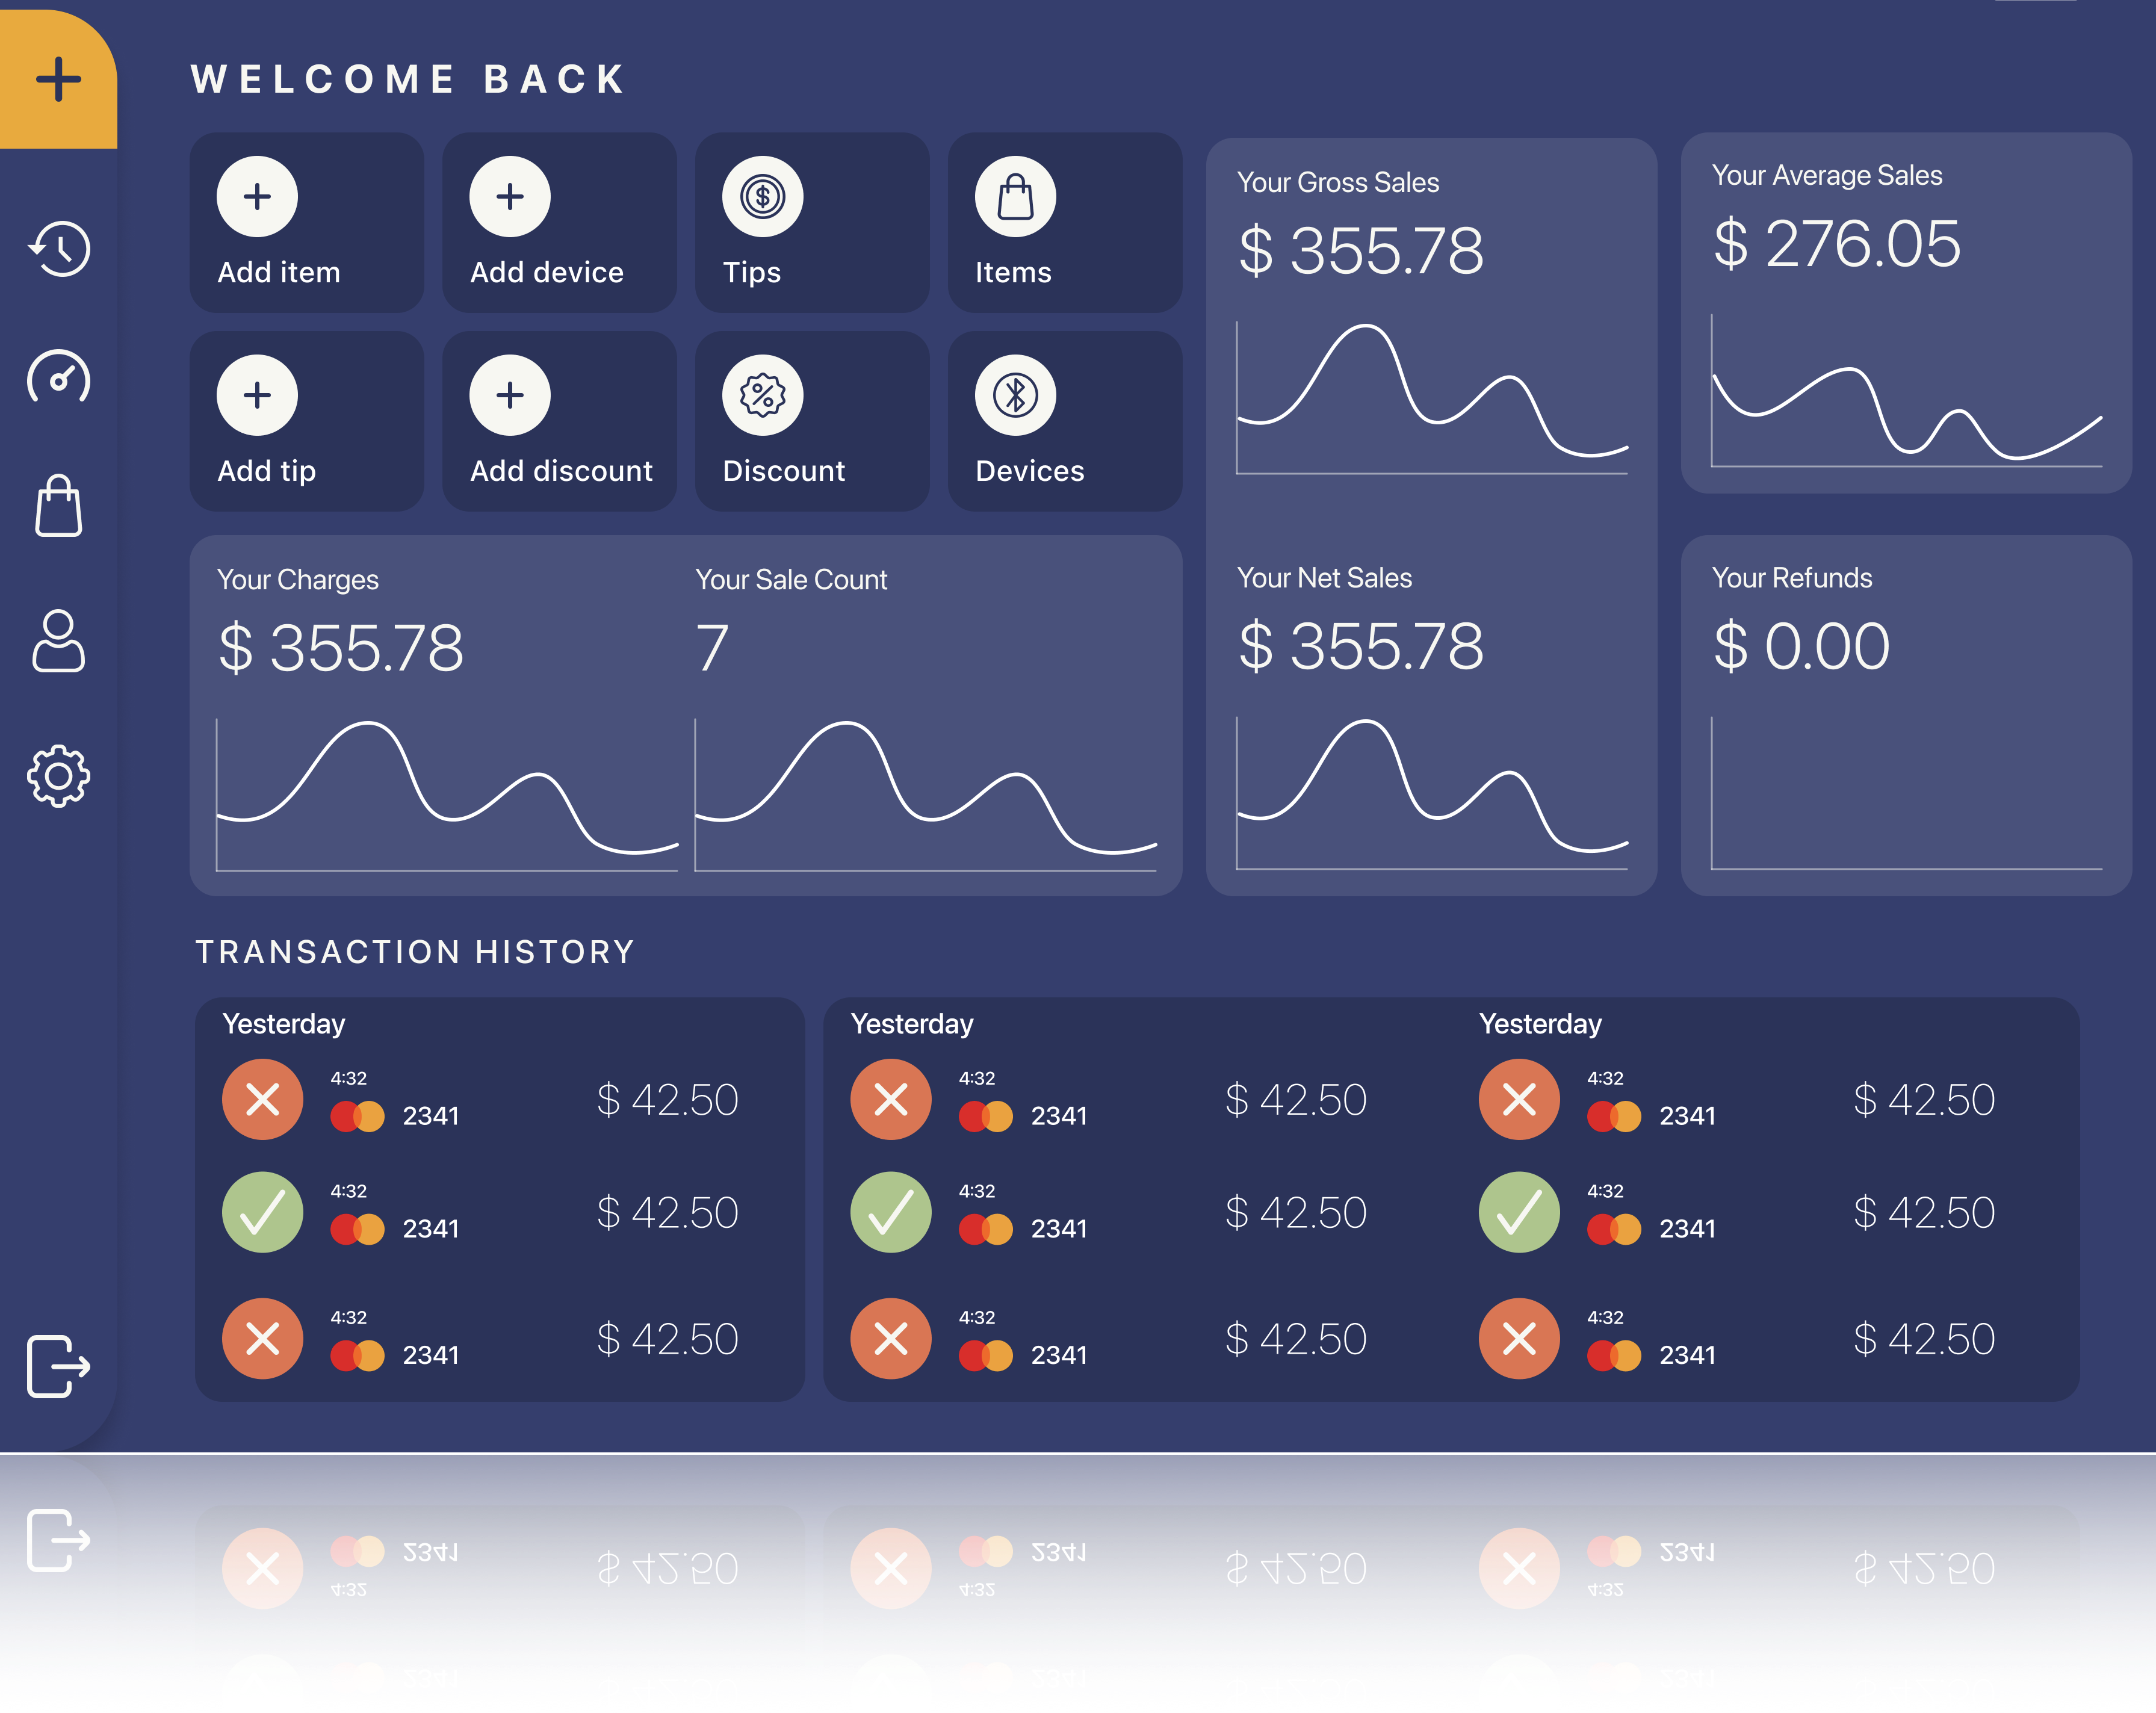This screenshot has width=2156, height=1713.
Task: Select the History menu item
Action: click(60, 249)
